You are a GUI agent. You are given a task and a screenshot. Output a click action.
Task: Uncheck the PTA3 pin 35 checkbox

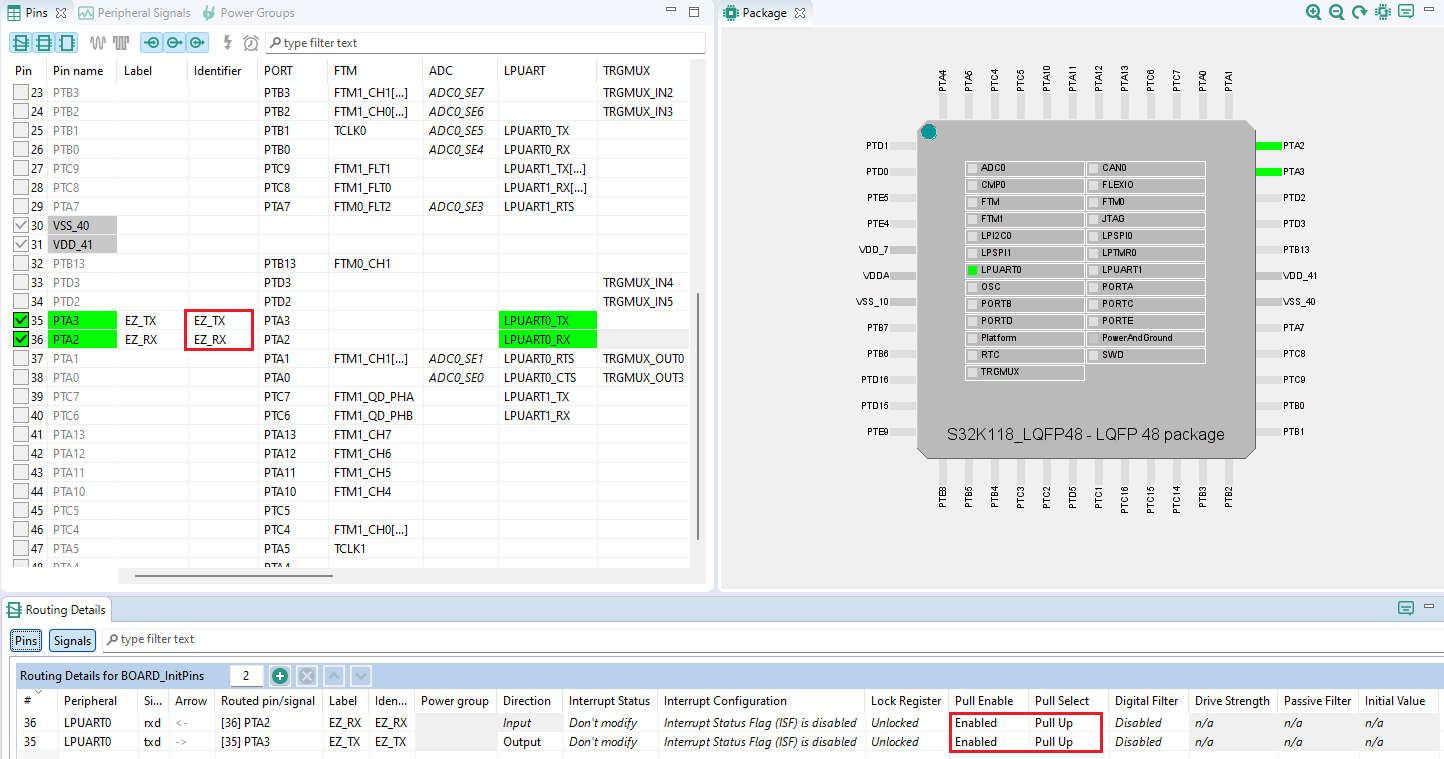[x=21, y=321]
